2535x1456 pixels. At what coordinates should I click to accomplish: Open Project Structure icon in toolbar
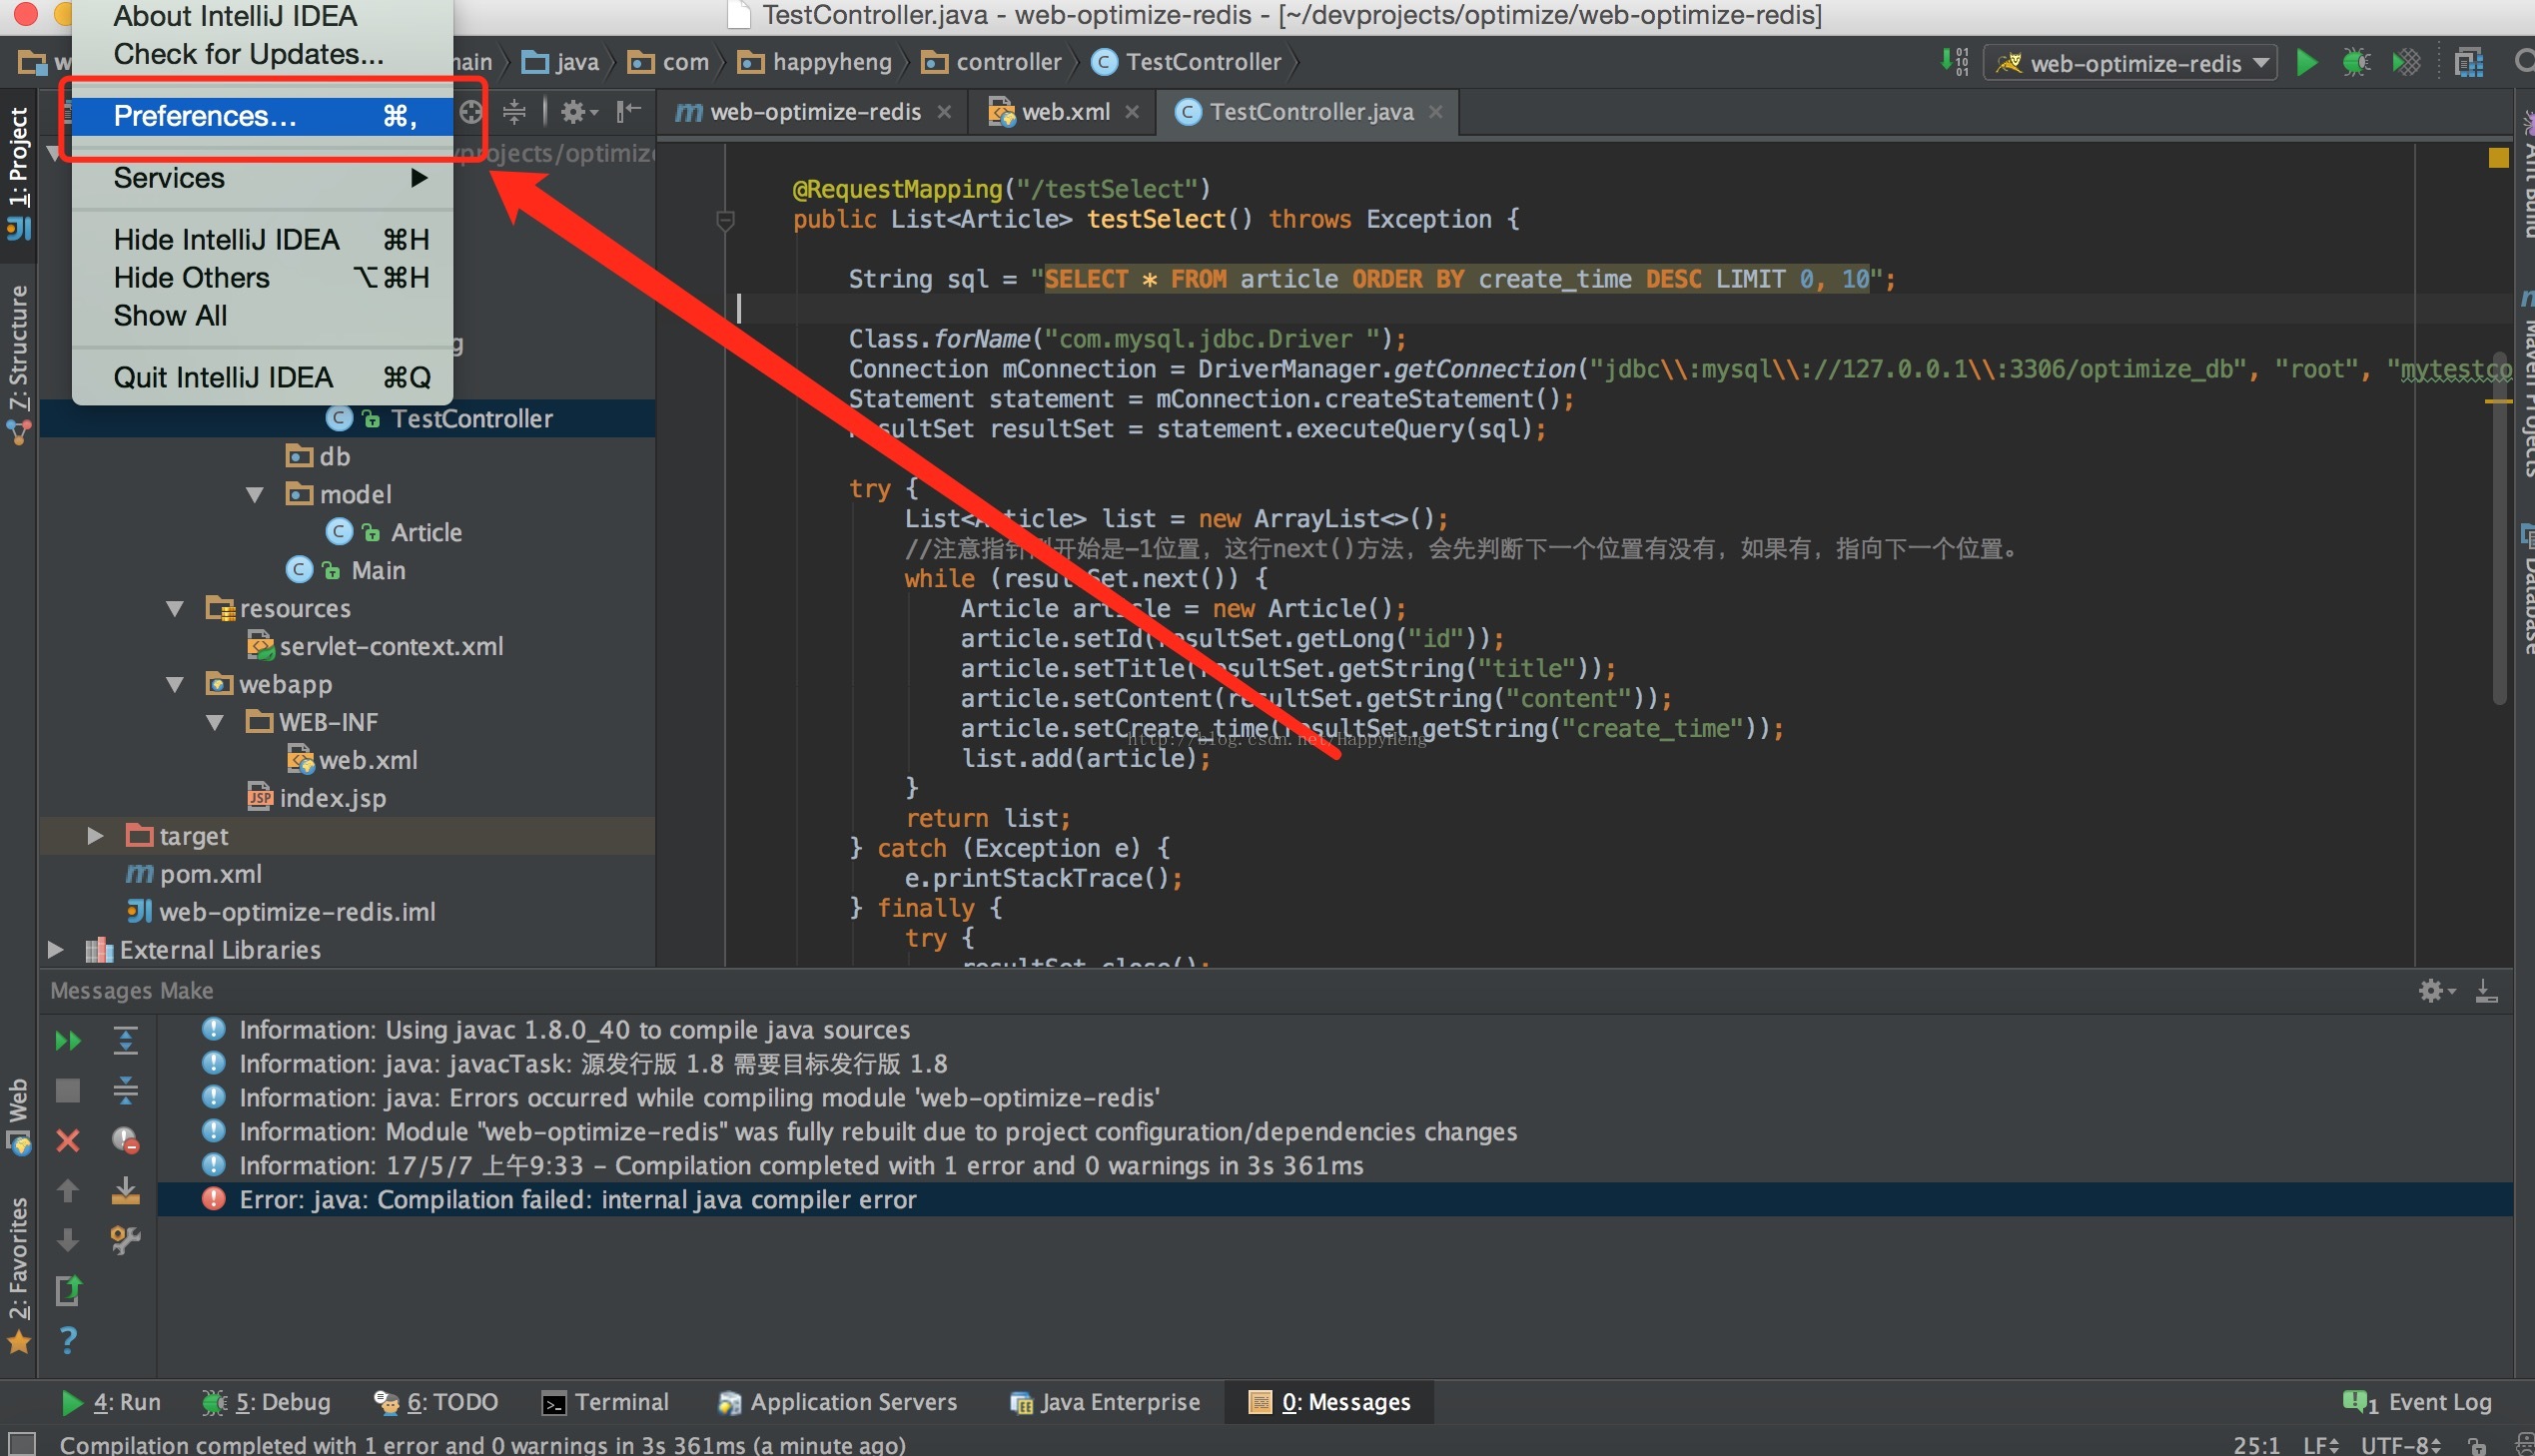pyautogui.click(x=2469, y=63)
